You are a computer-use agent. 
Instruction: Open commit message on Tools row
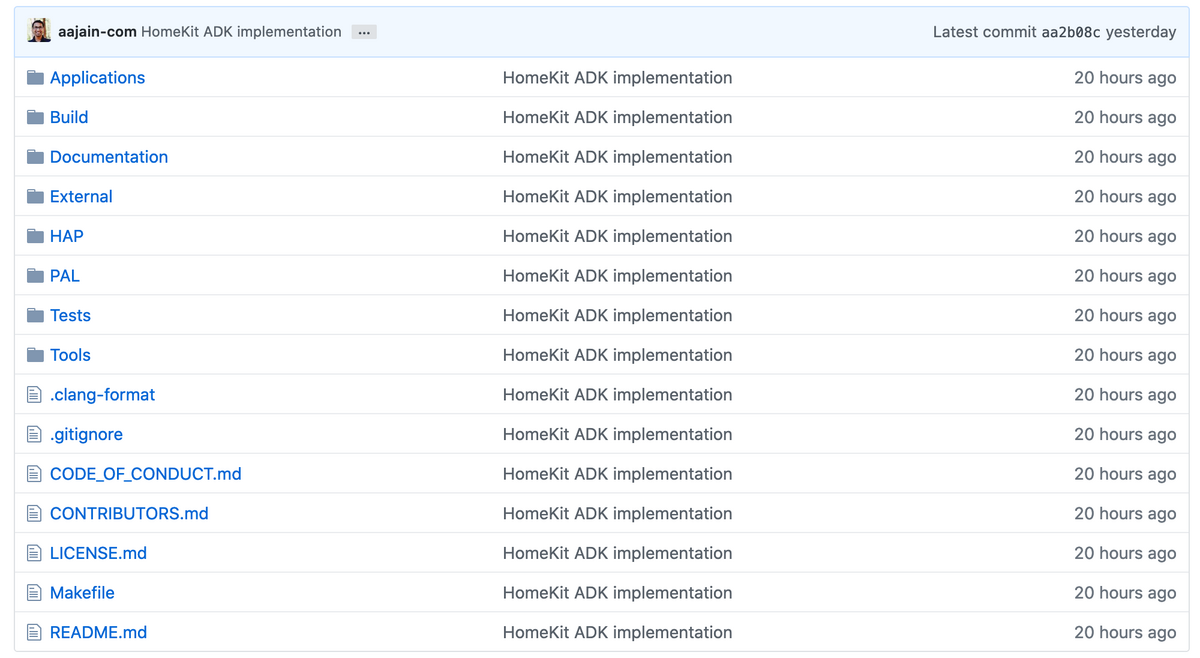click(x=617, y=355)
